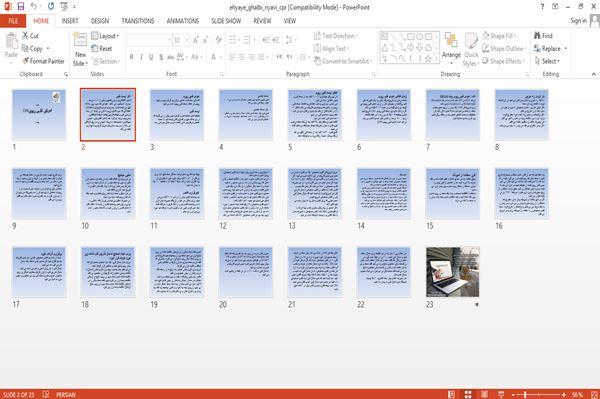
Task: Switch to the ANIMATIONS tab
Action: (183, 21)
